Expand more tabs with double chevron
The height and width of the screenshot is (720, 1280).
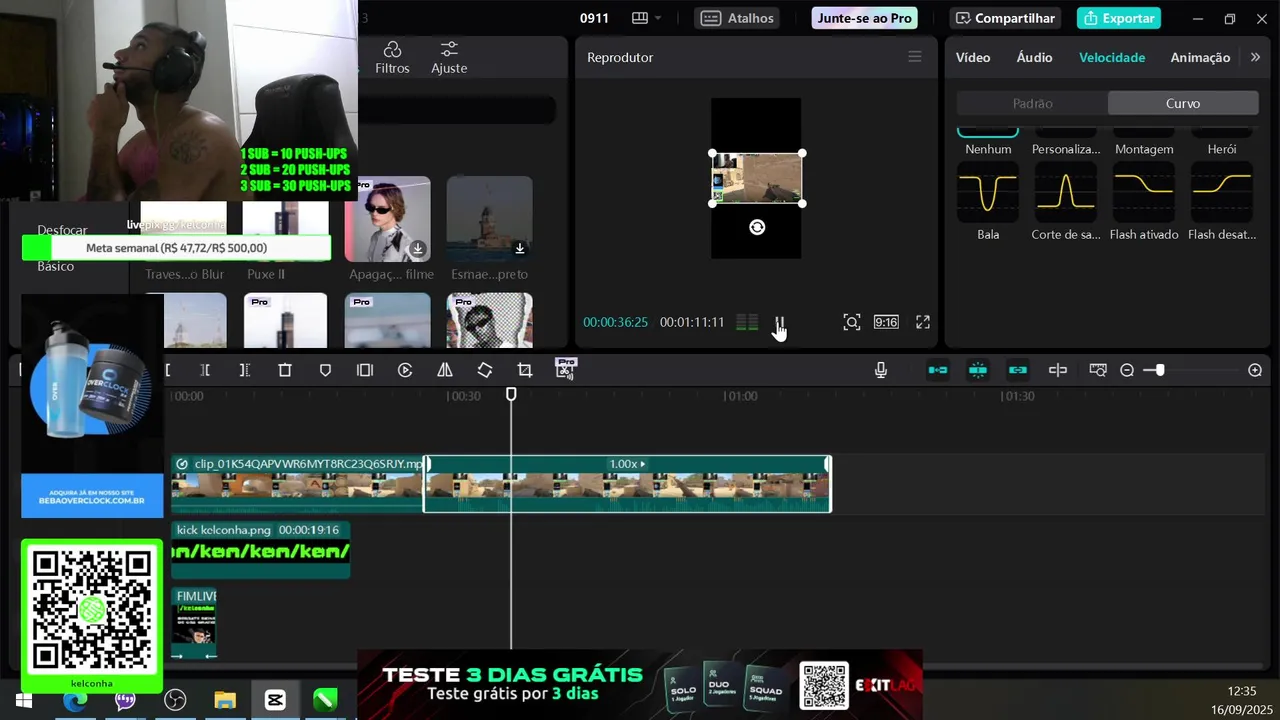1256,57
